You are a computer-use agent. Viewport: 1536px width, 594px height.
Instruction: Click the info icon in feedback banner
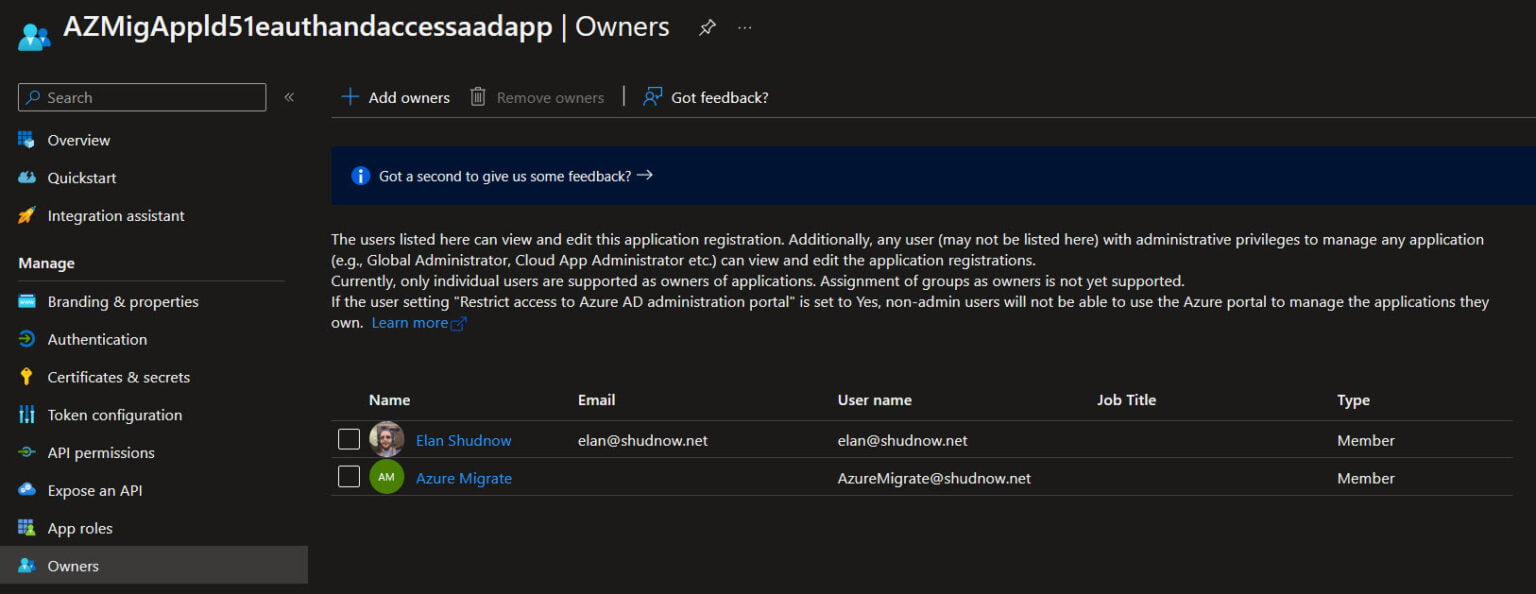point(361,176)
